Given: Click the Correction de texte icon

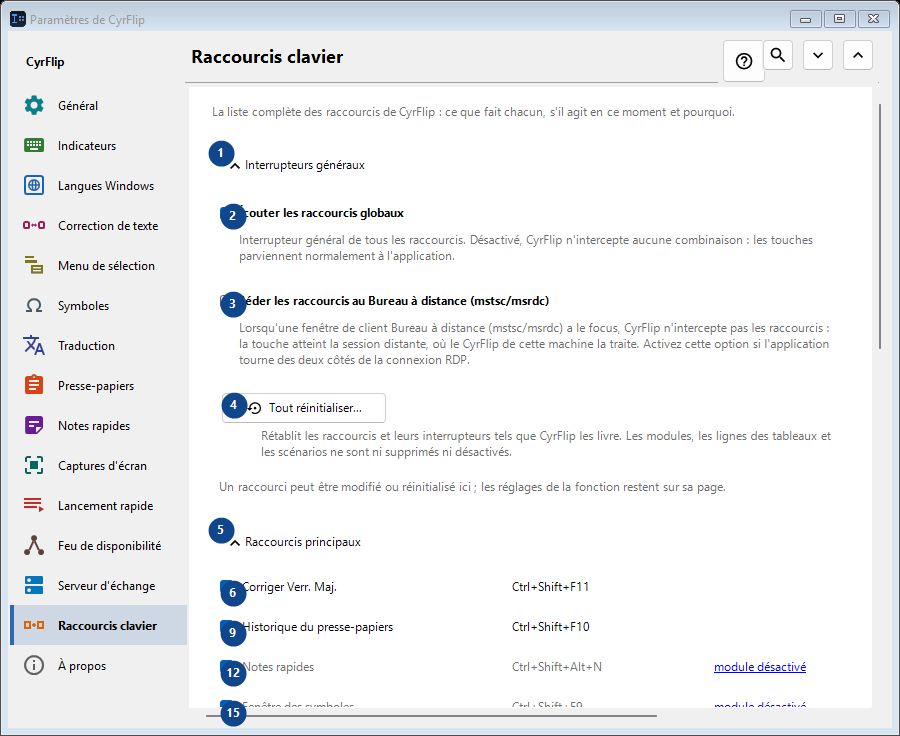Looking at the screenshot, I should coord(34,226).
